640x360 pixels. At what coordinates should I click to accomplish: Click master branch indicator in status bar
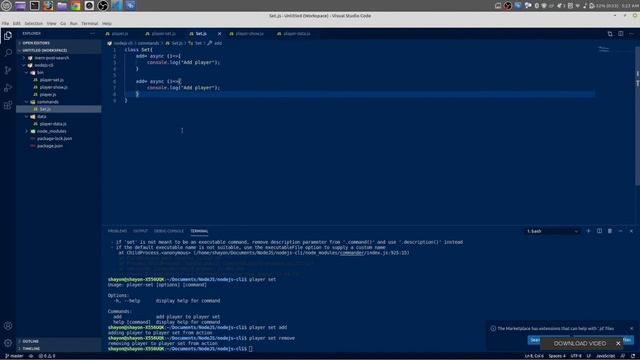(14, 356)
